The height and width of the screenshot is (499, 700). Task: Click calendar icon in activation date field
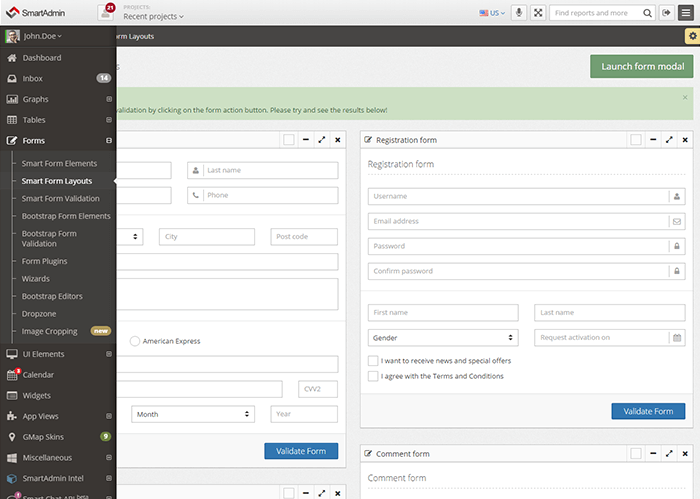tap(677, 338)
